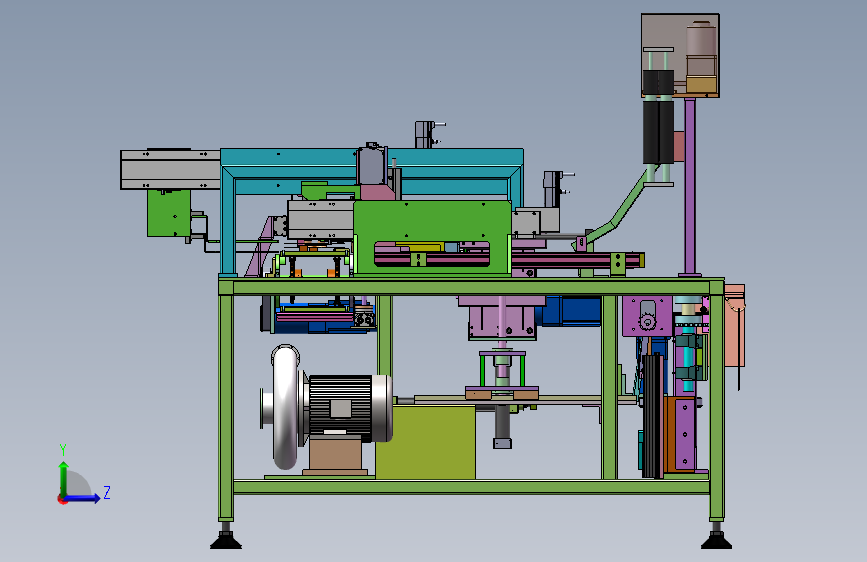Select the brown motor mounting pedestal
The width and height of the screenshot is (867, 562).
(x=335, y=455)
